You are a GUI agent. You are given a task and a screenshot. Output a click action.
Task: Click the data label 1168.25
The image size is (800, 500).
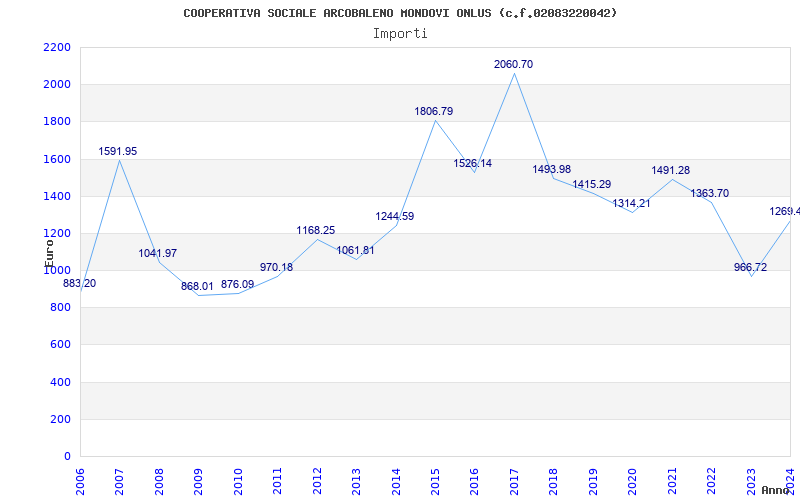316,231
